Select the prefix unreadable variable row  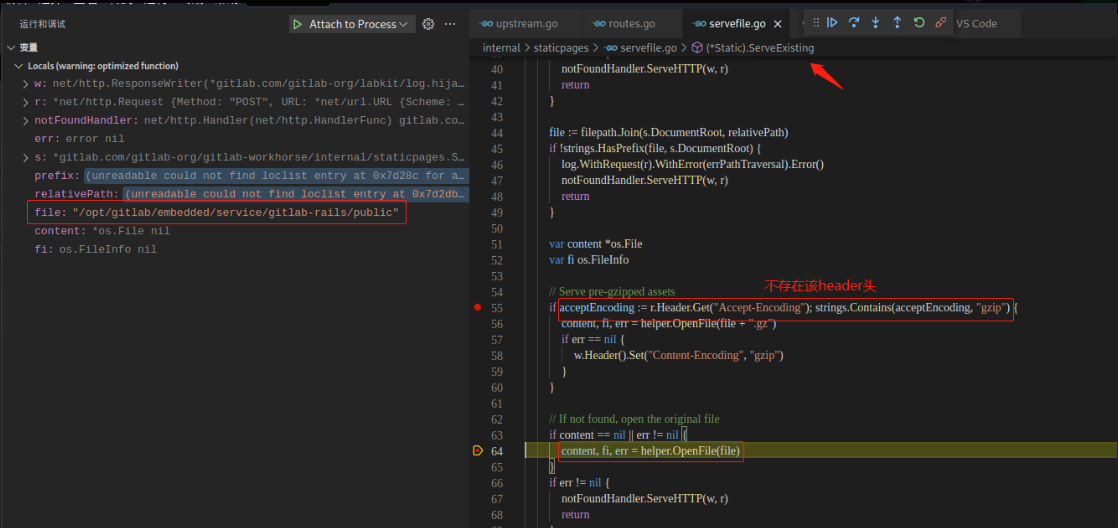[235, 175]
